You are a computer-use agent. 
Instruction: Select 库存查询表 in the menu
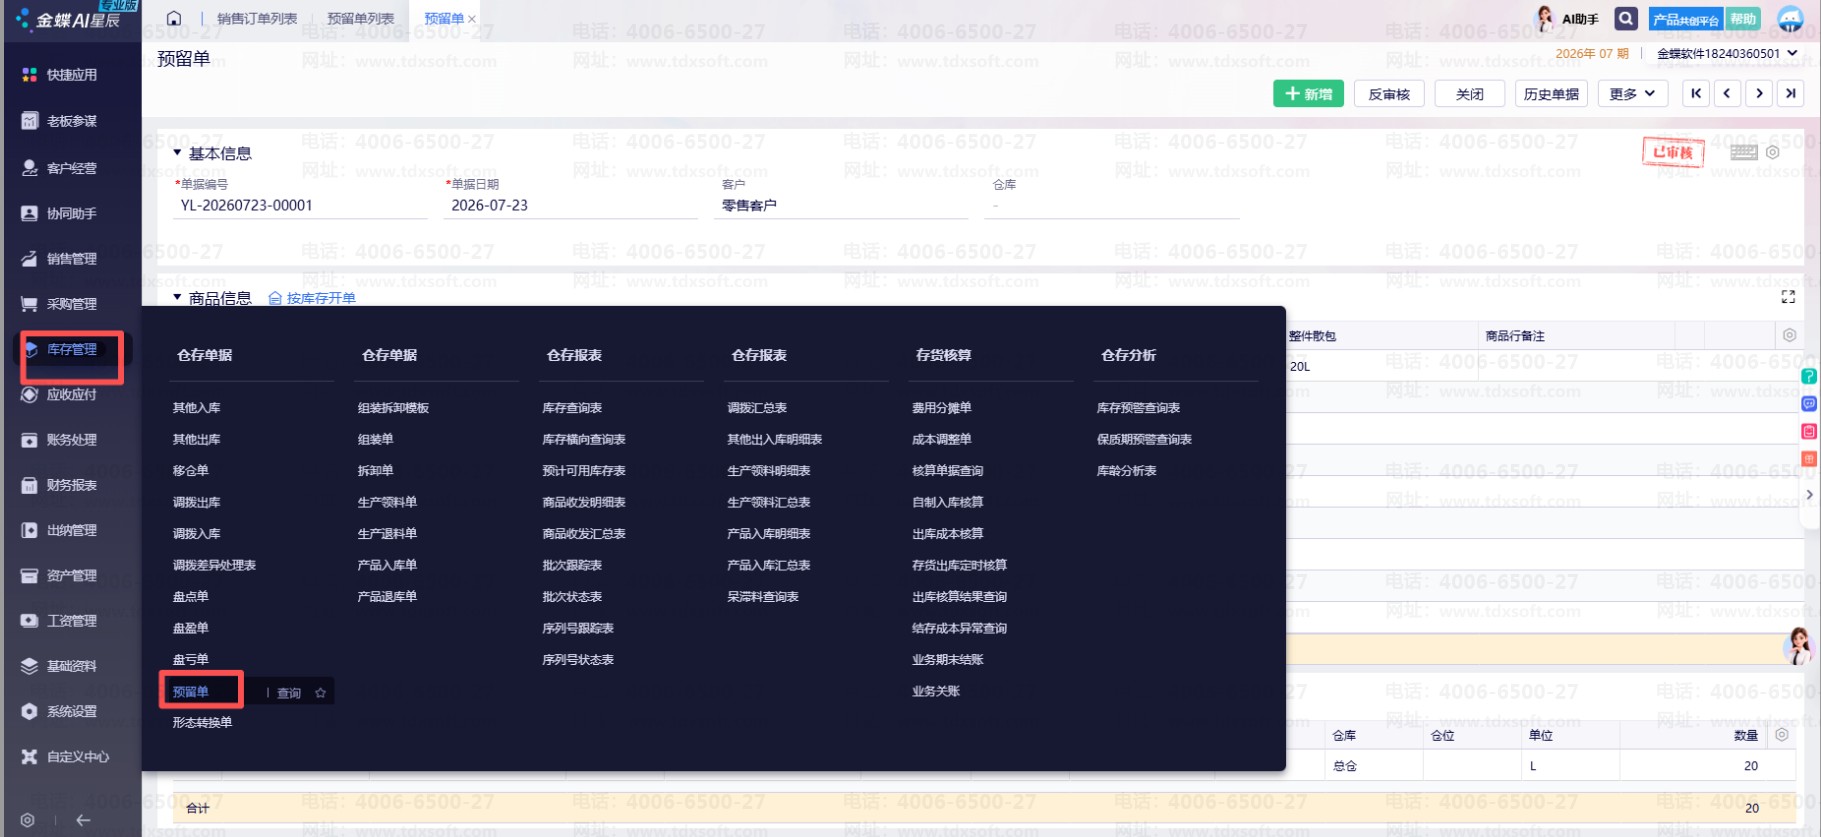pyautogui.click(x=572, y=408)
